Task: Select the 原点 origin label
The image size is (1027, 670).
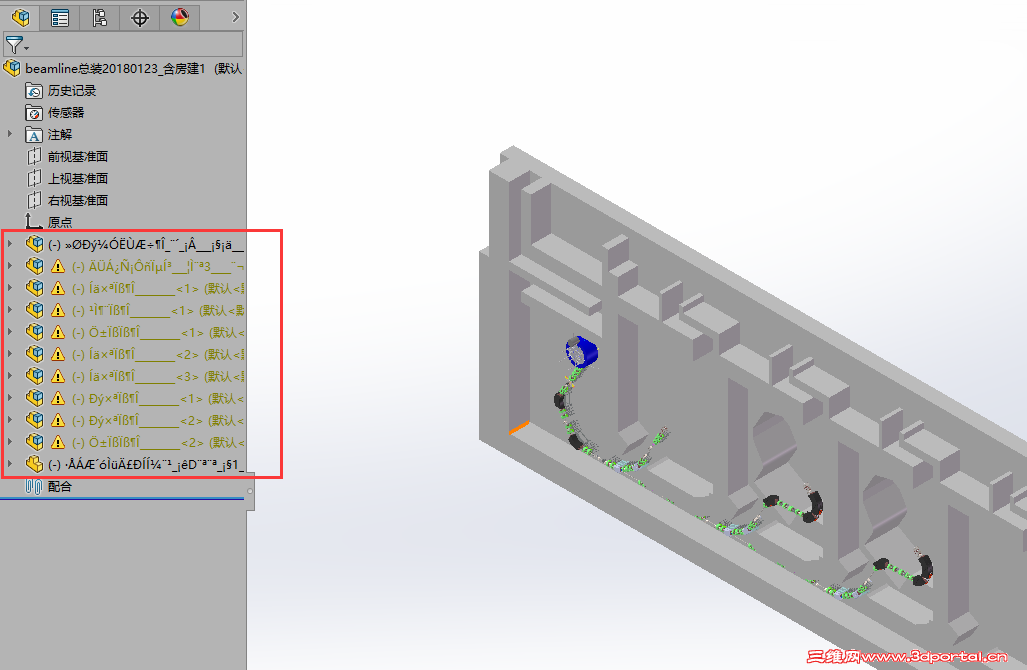Action: 60,222
